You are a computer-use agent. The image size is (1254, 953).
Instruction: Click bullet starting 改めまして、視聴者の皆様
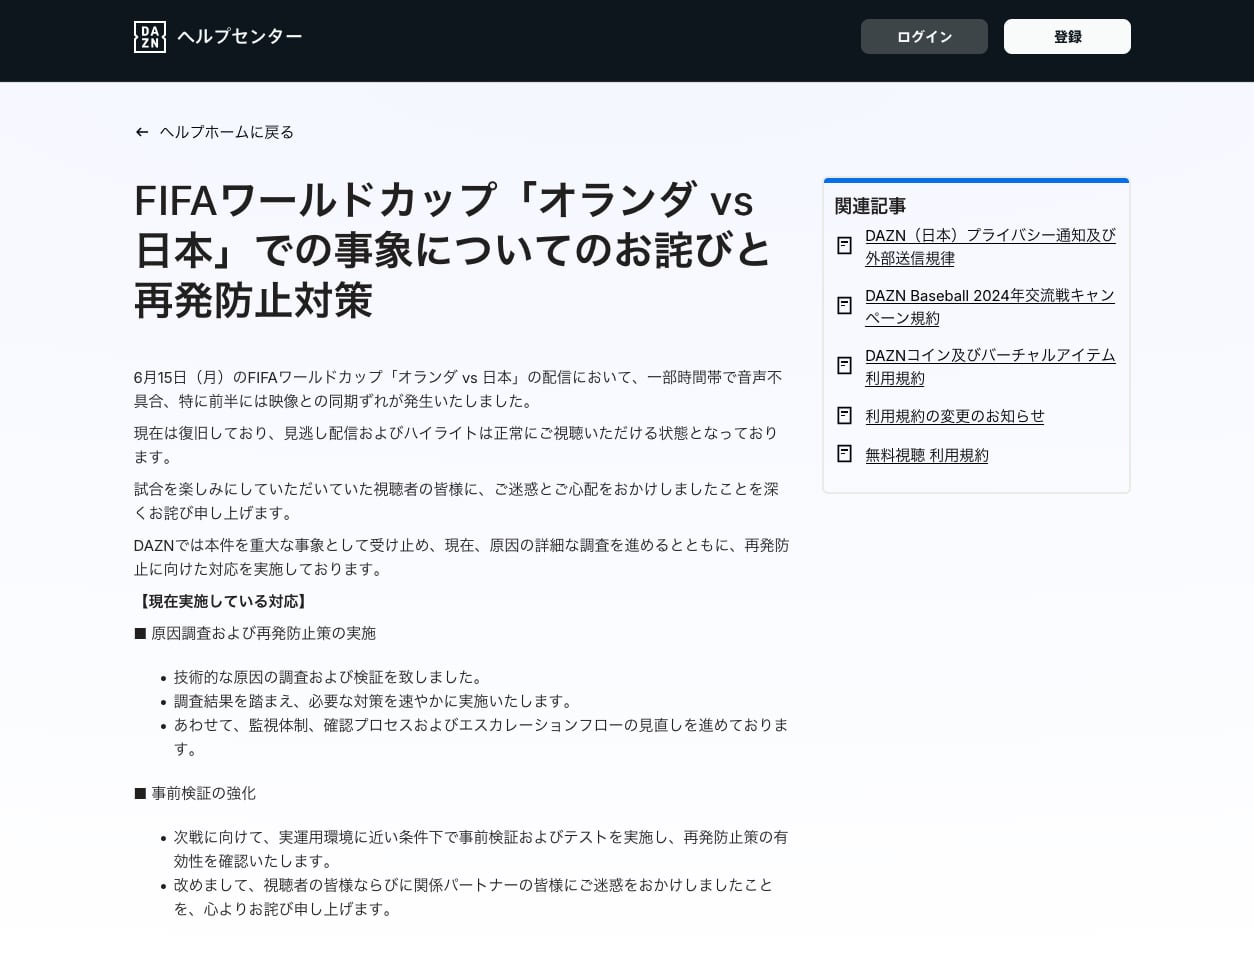(x=473, y=897)
